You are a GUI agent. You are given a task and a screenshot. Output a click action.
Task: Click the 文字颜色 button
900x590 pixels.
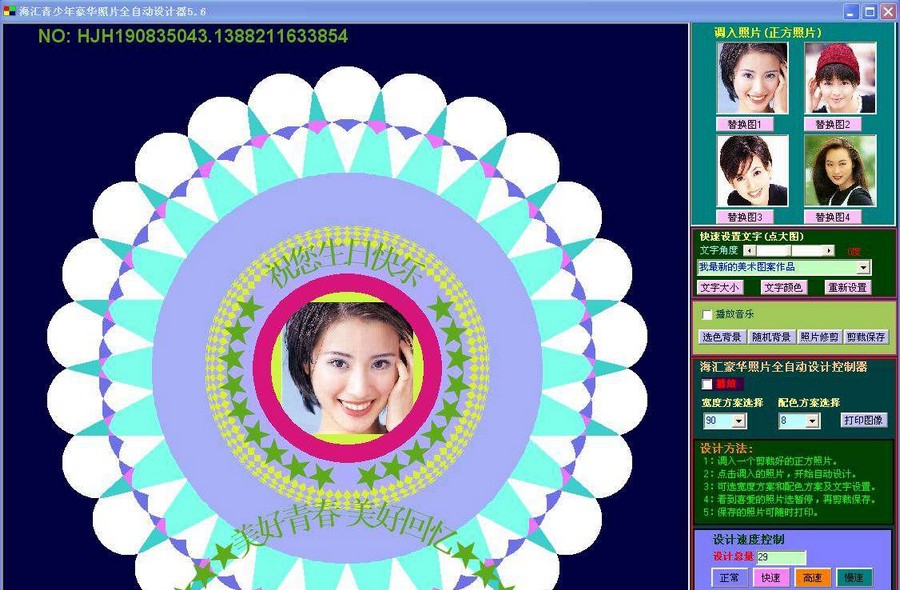coord(783,288)
